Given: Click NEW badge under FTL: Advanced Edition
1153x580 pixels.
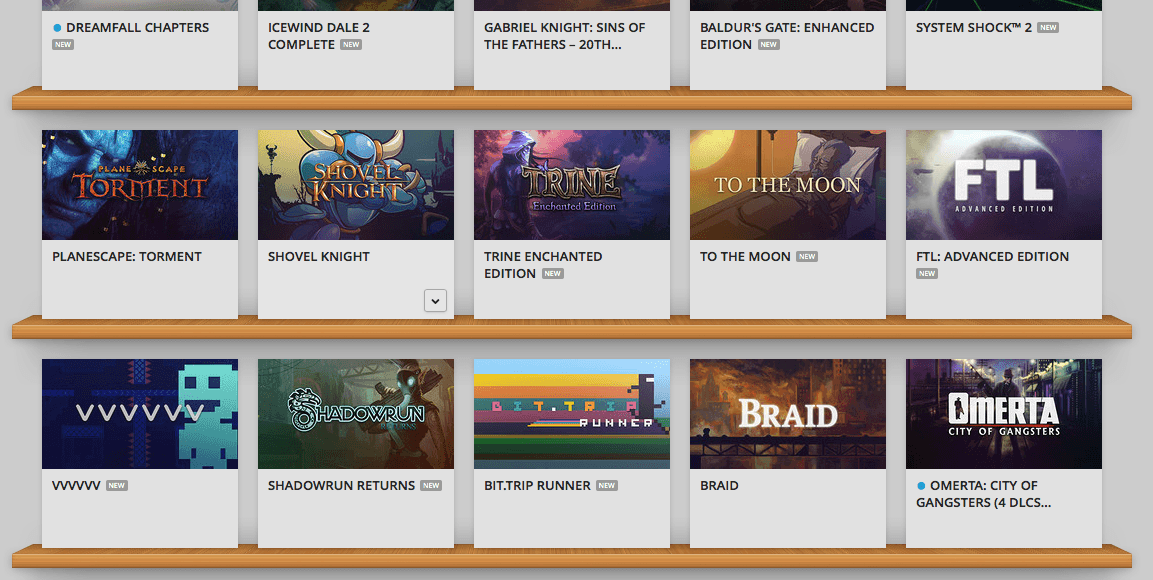Looking at the screenshot, I should (x=927, y=273).
